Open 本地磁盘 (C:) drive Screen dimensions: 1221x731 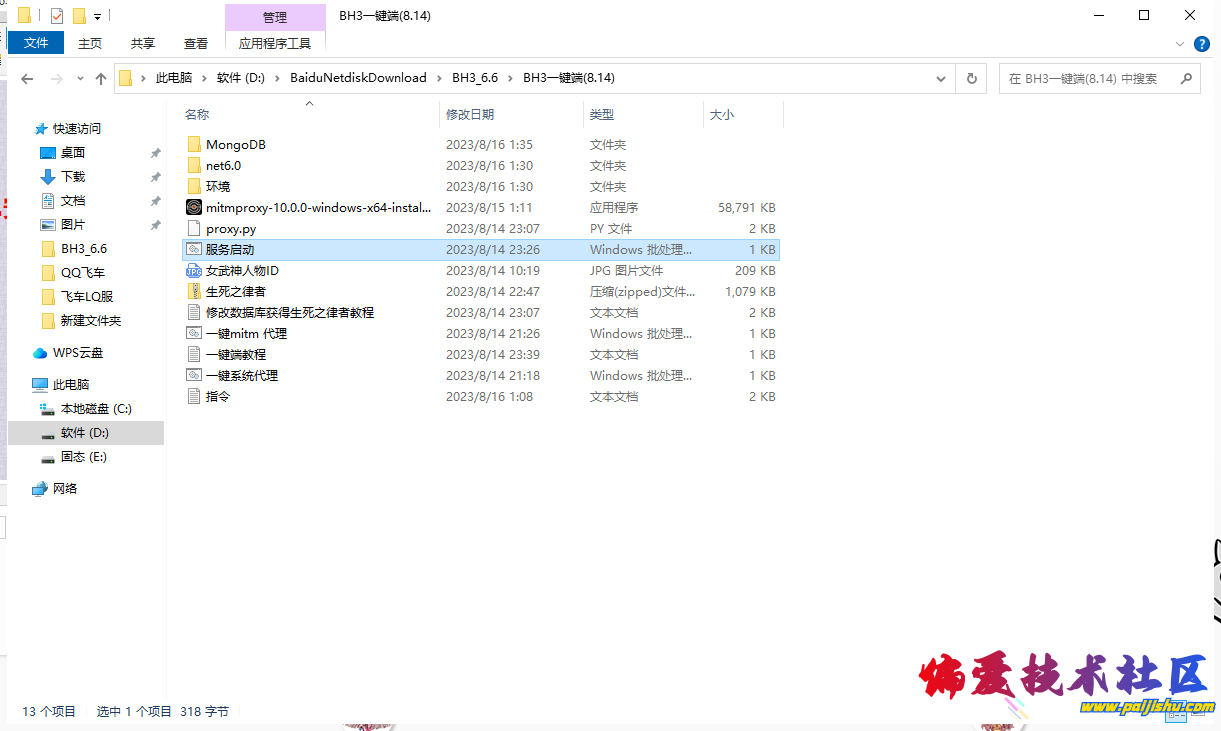(96, 409)
